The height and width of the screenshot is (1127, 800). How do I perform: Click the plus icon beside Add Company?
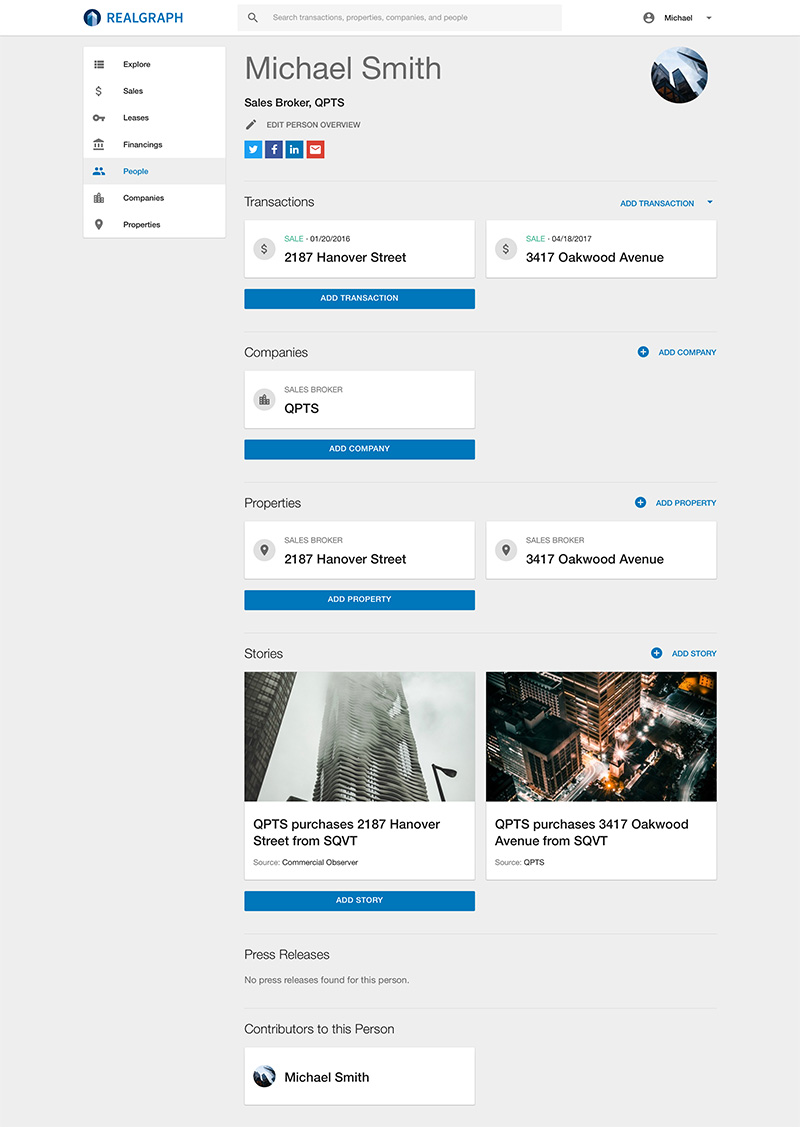pos(643,352)
